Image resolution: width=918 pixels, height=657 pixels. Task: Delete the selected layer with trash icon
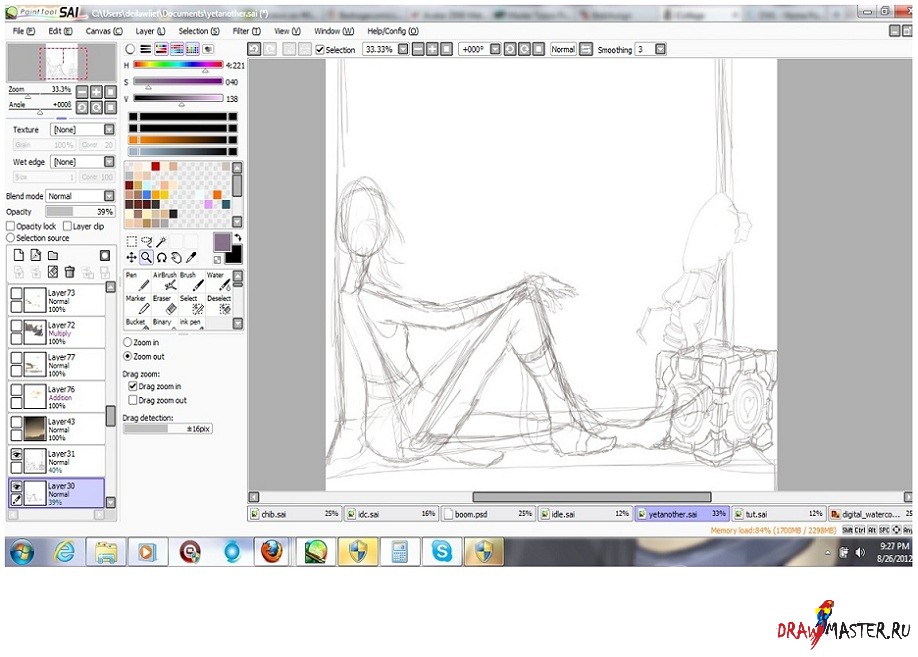(x=70, y=272)
